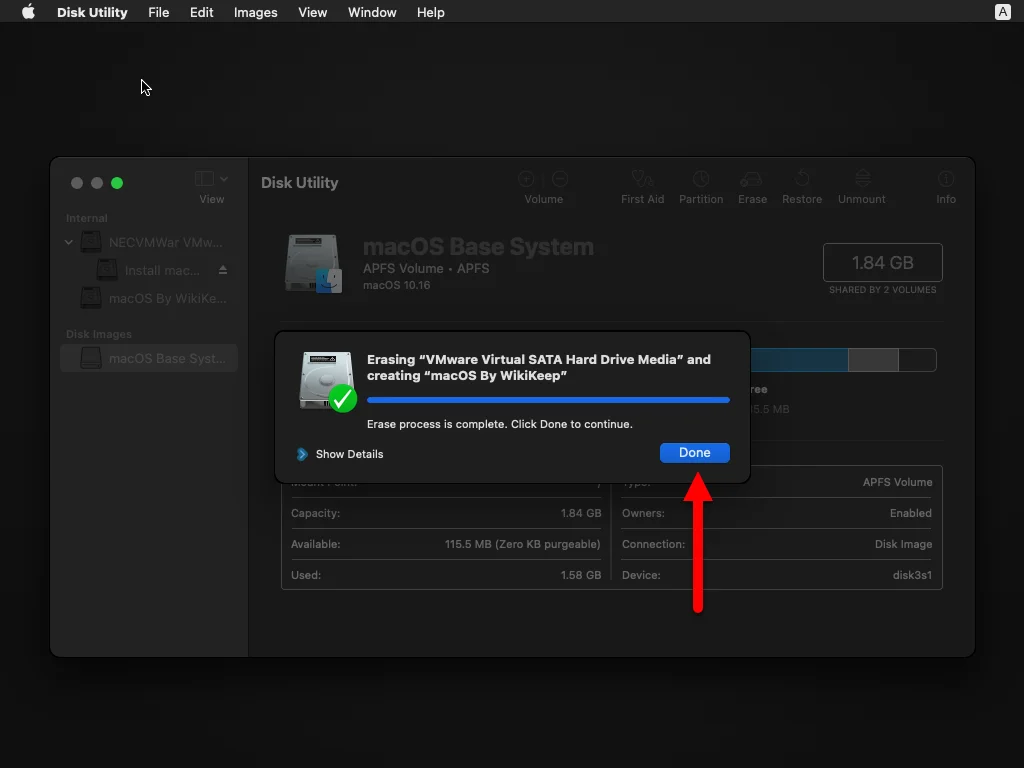1024x768 pixels.
Task: Click the erase progress bar
Action: click(x=548, y=400)
